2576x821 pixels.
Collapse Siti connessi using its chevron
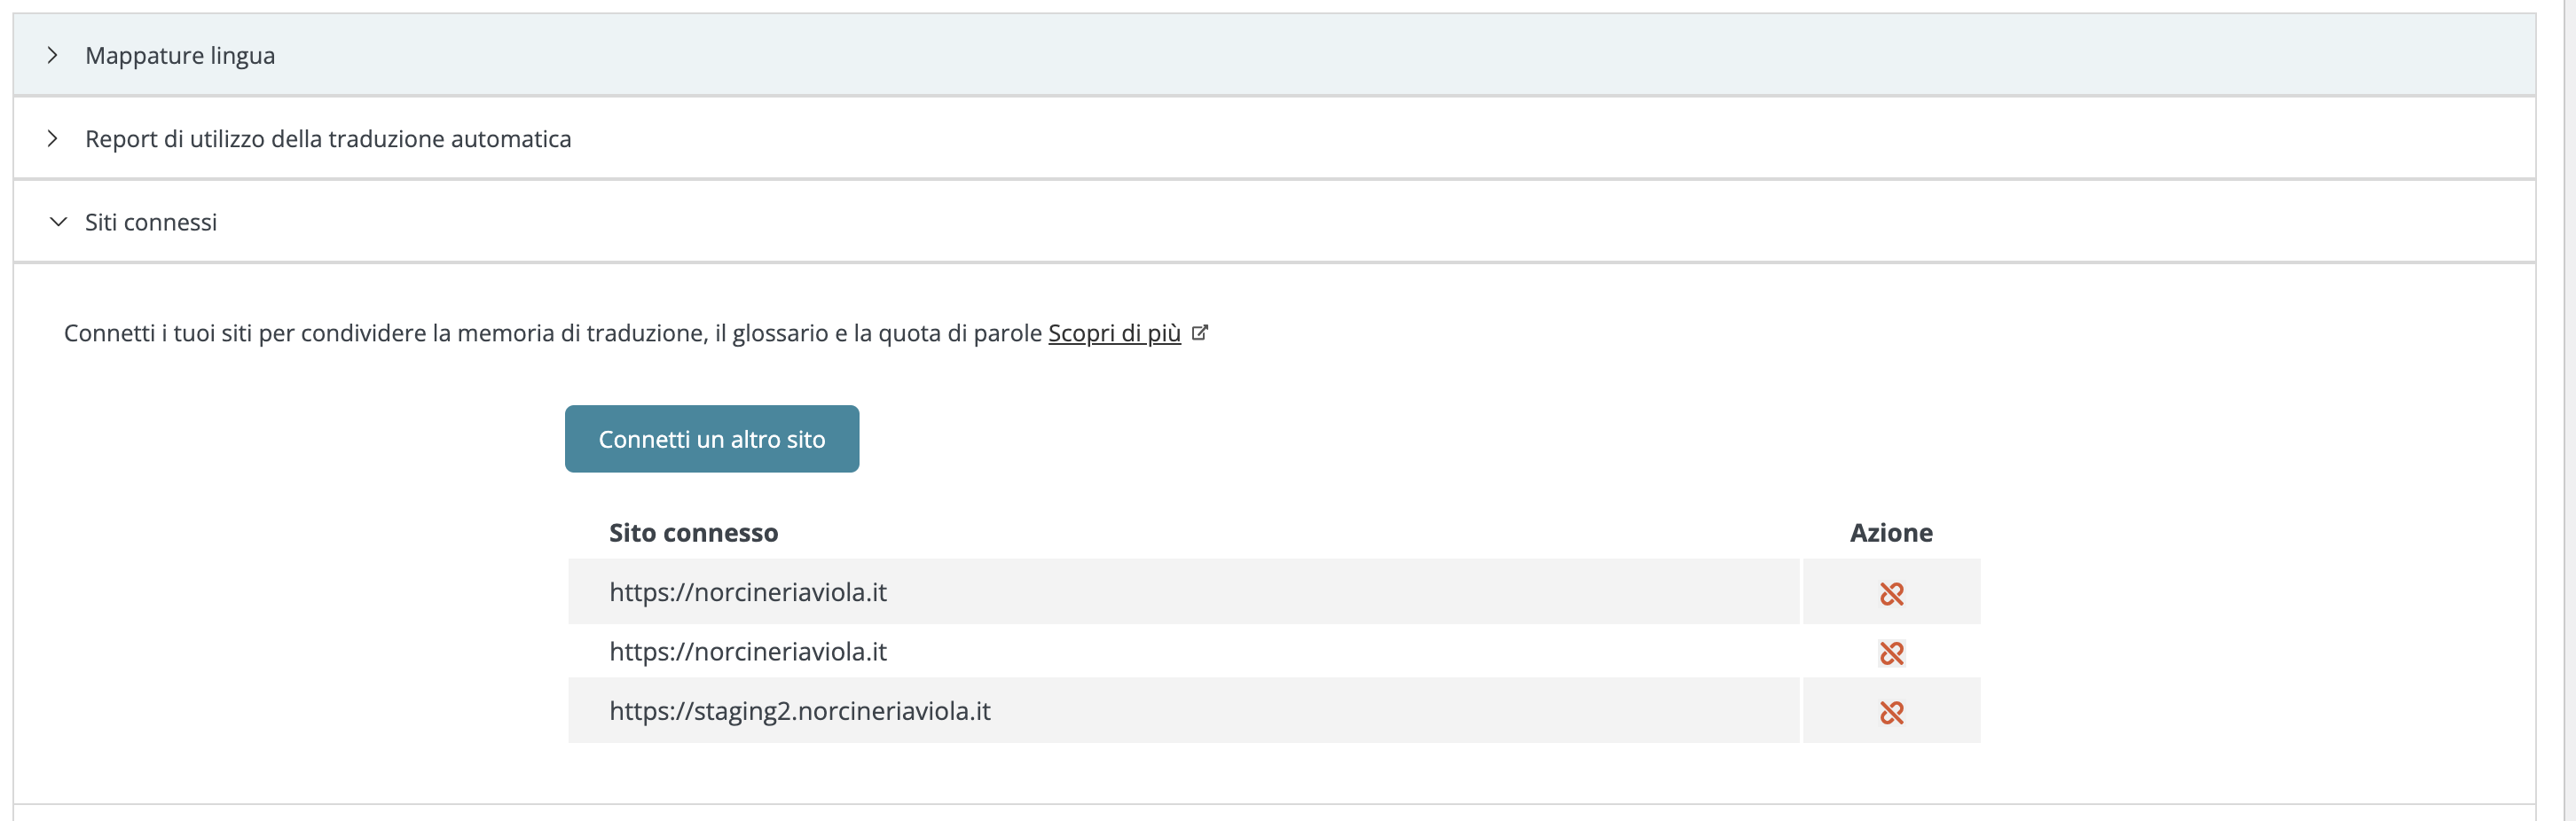(58, 222)
